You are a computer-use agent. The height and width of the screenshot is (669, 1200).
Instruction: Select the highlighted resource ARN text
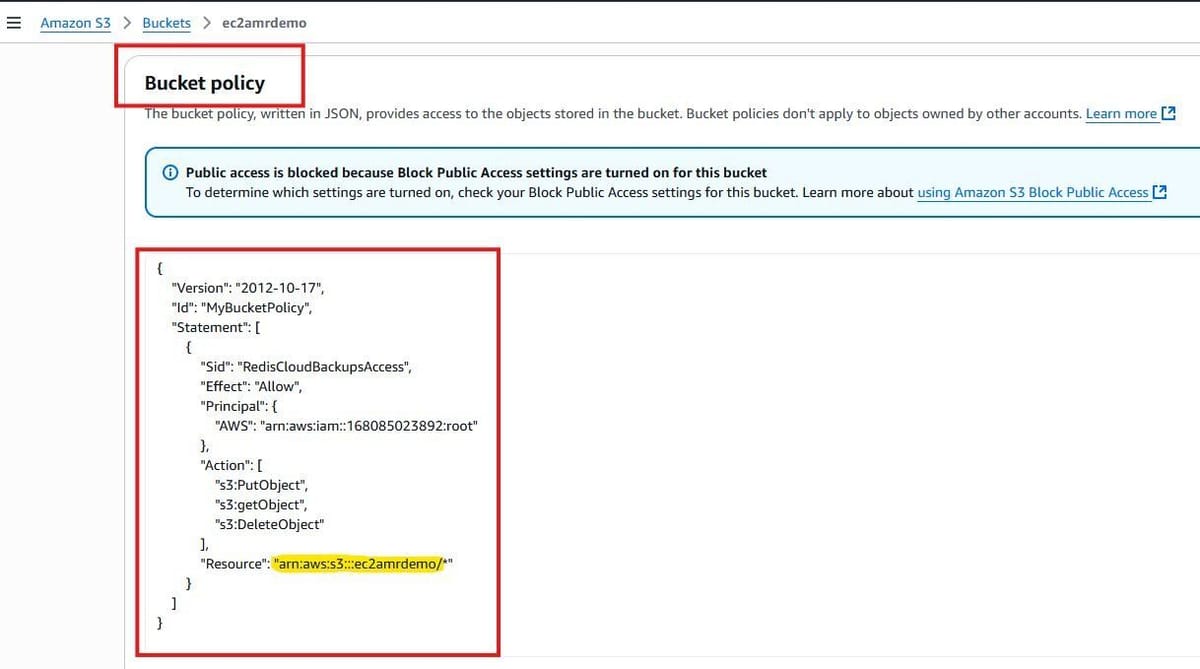pos(362,563)
